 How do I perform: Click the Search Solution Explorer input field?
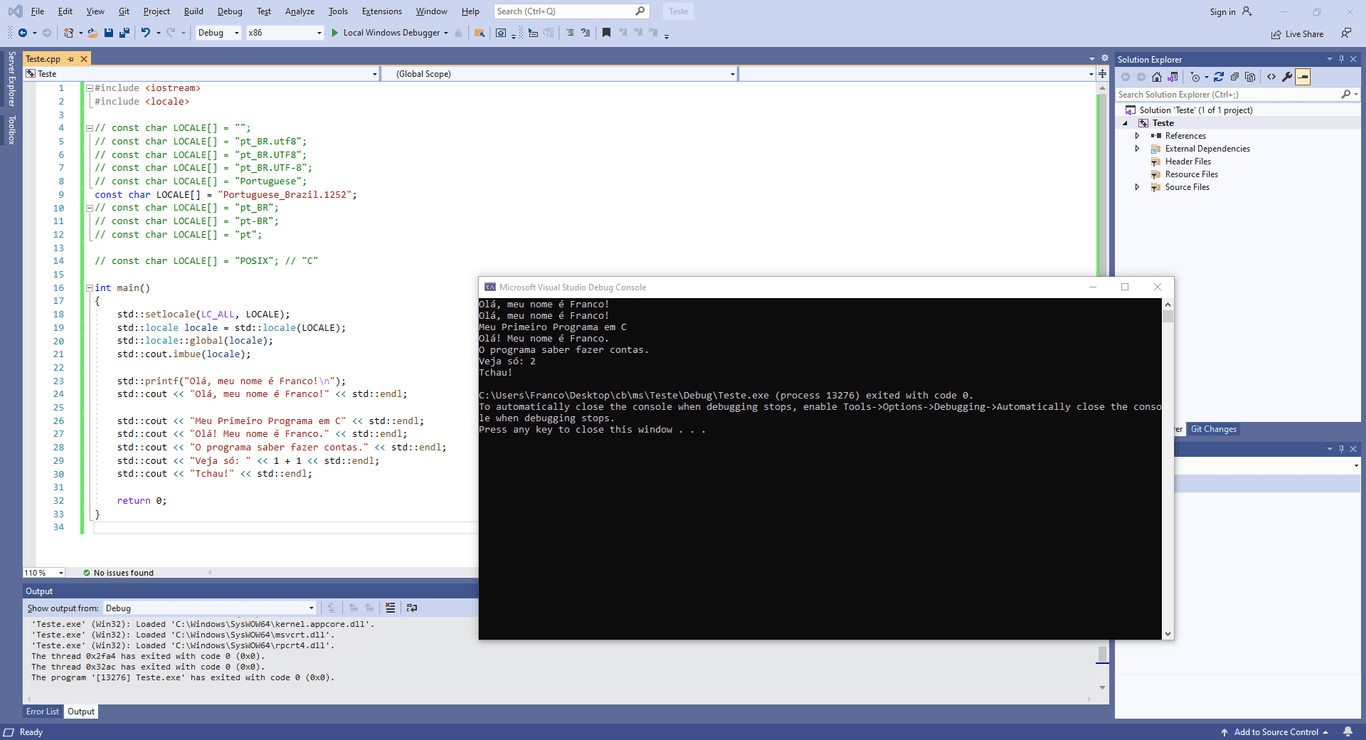click(1220, 93)
